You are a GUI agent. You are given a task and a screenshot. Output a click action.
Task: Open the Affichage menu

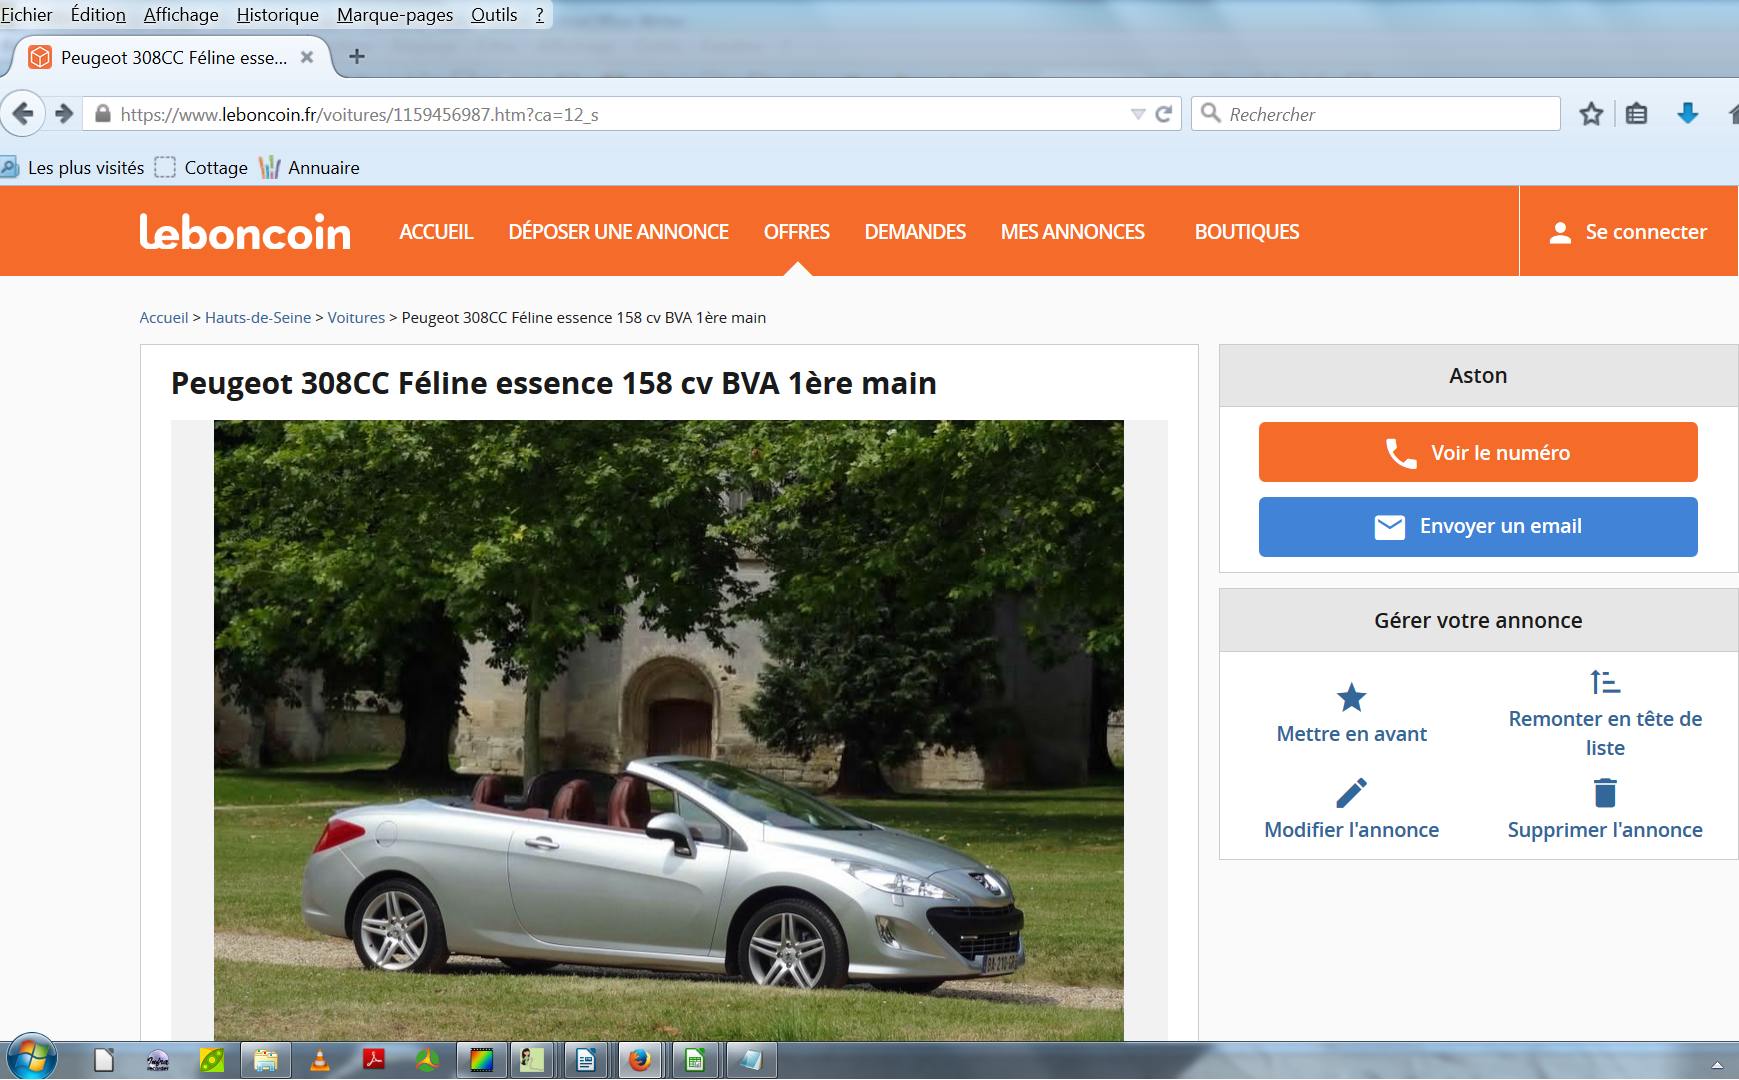(181, 14)
